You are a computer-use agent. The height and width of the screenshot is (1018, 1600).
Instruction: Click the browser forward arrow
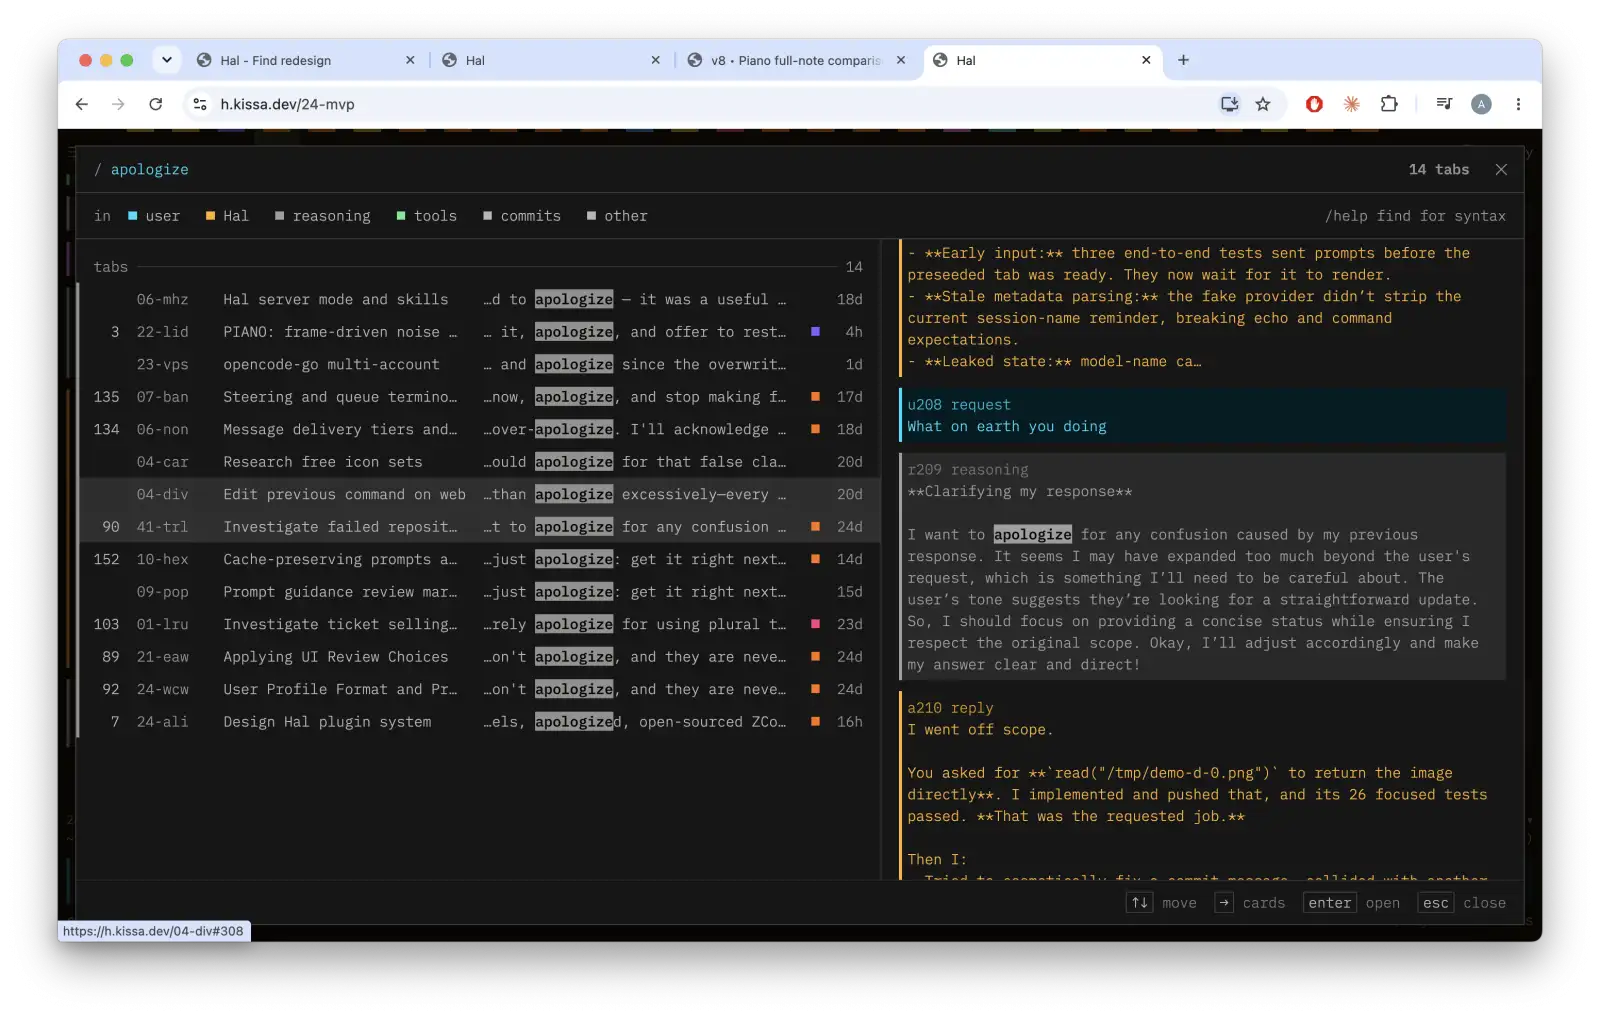(x=118, y=104)
